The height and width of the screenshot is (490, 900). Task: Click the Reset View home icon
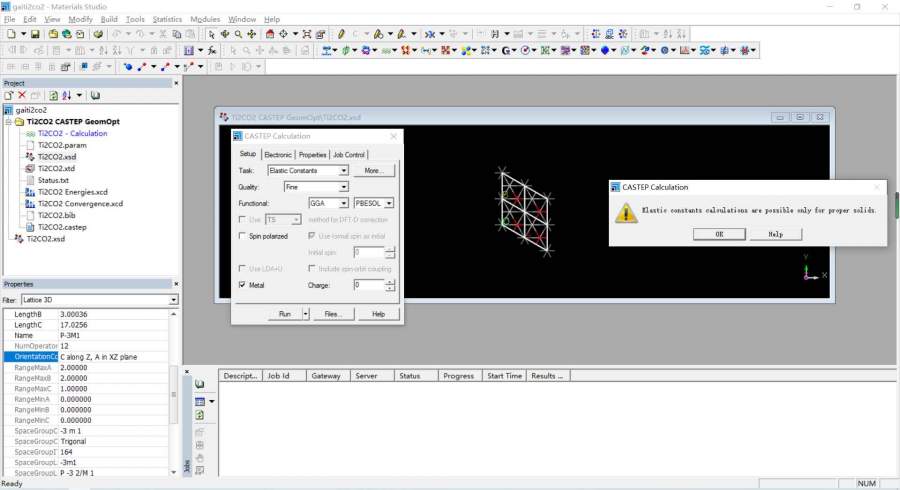270,34
